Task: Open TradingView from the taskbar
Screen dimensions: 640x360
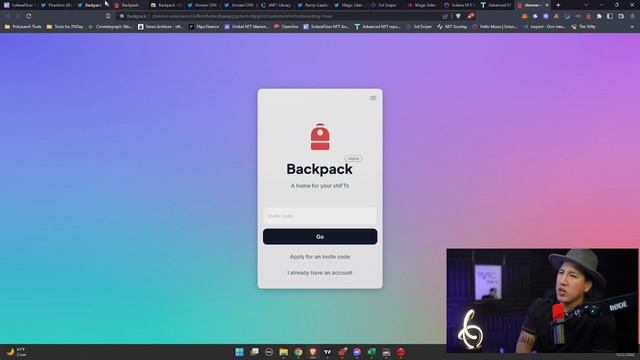Action: [328, 352]
